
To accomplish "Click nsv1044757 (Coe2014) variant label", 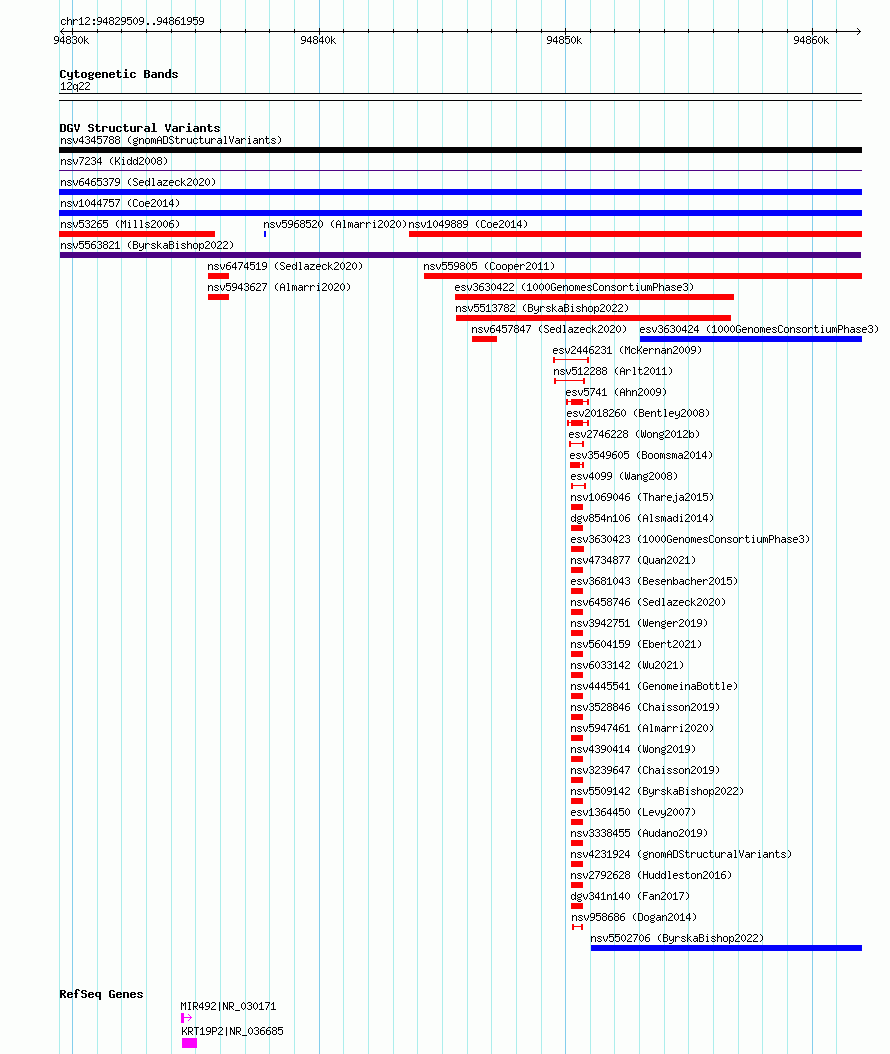I will [x=120, y=203].
